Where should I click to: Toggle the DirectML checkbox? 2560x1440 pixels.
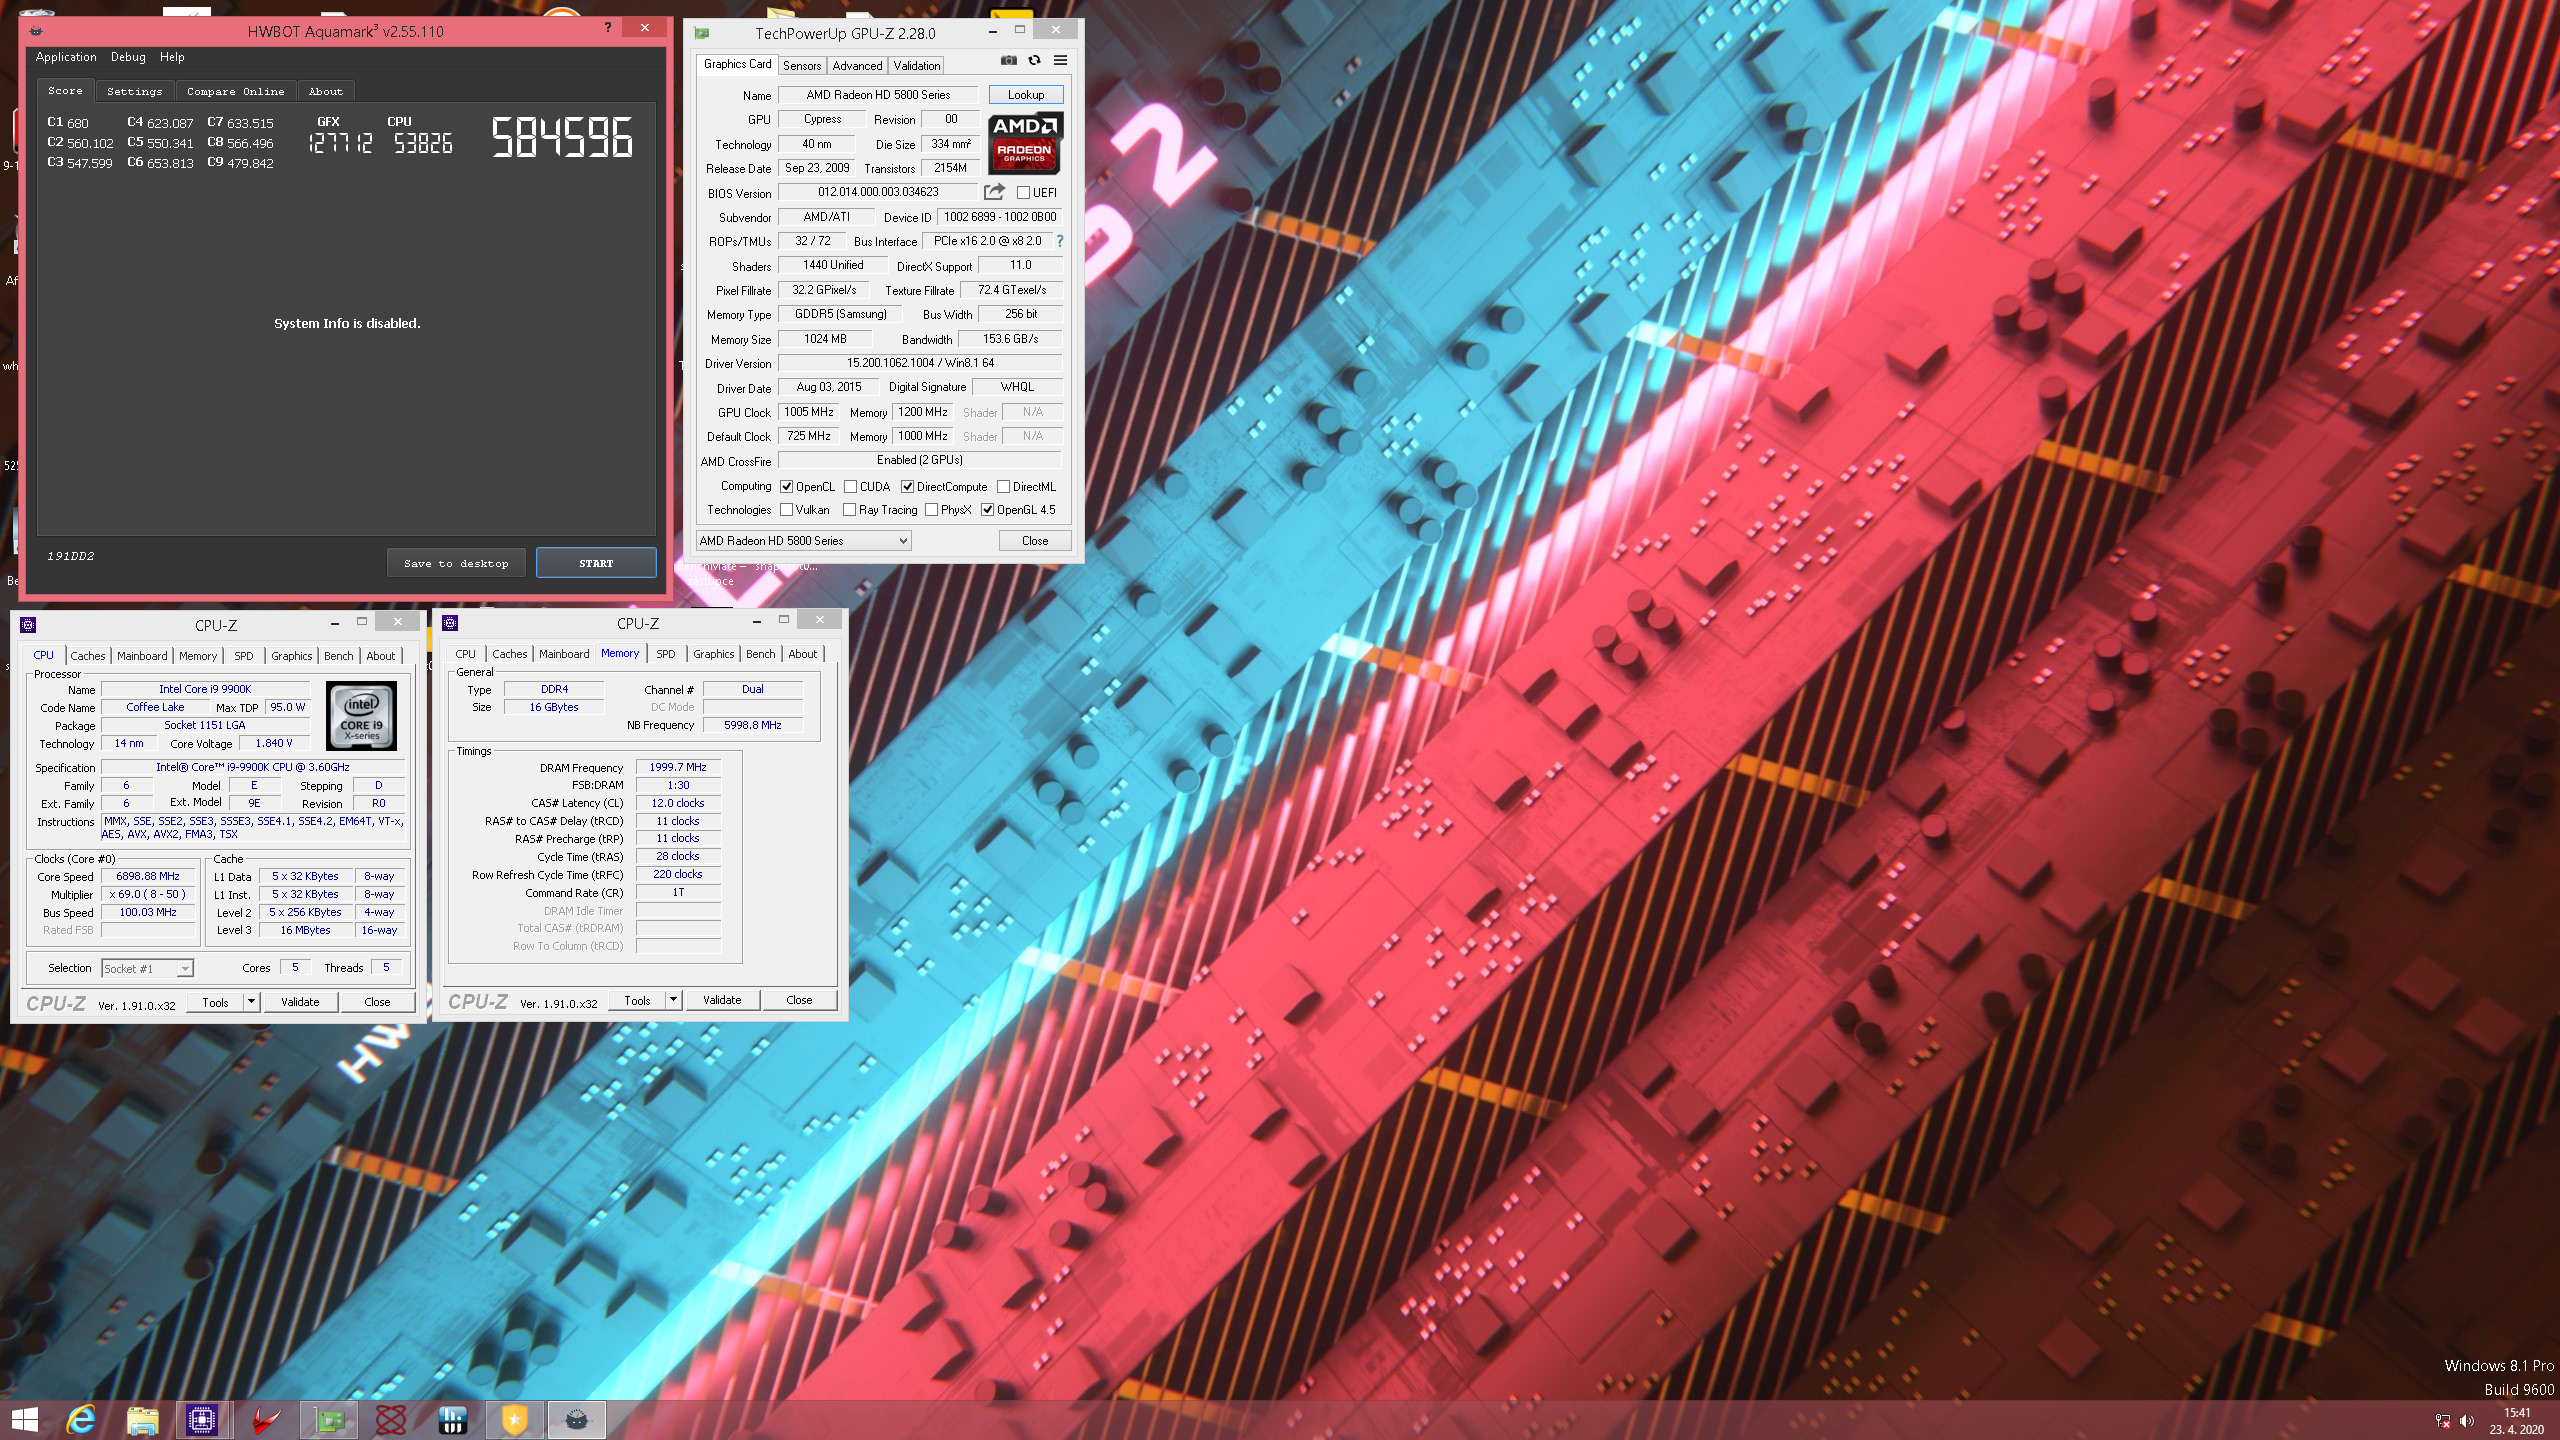click(1003, 487)
